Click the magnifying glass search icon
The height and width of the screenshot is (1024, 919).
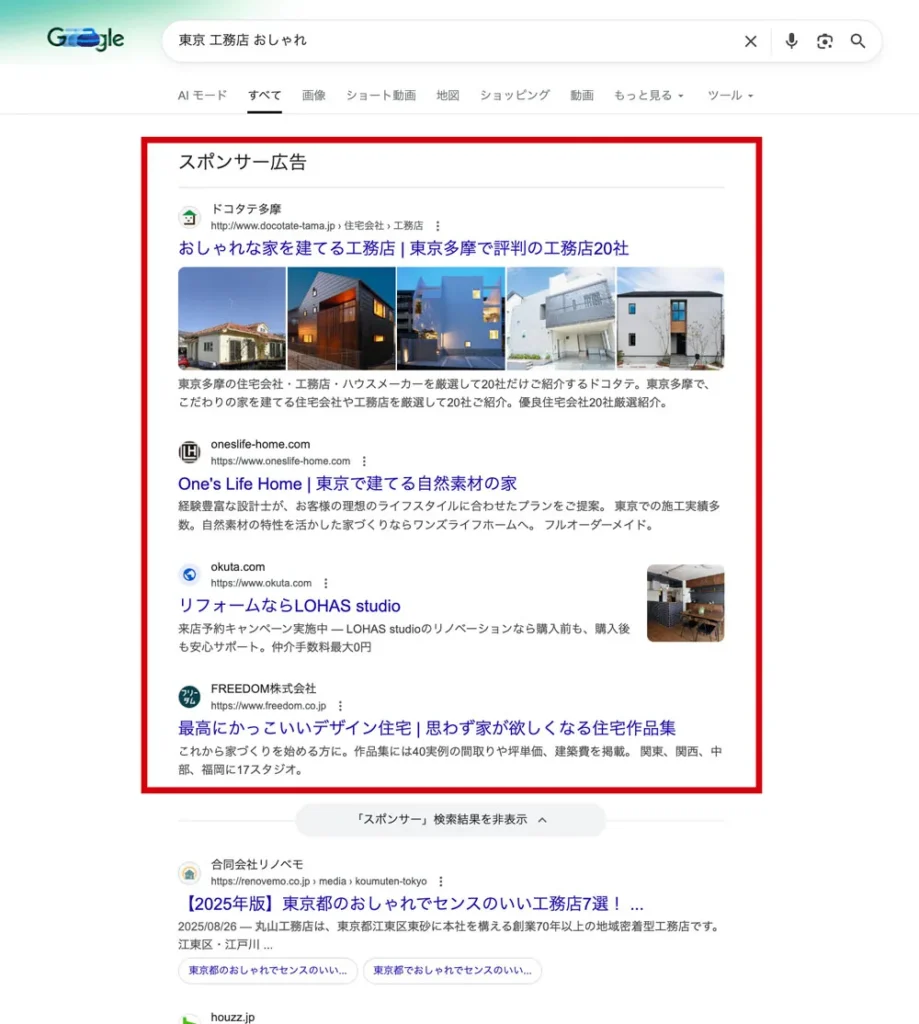pyautogui.click(x=858, y=41)
